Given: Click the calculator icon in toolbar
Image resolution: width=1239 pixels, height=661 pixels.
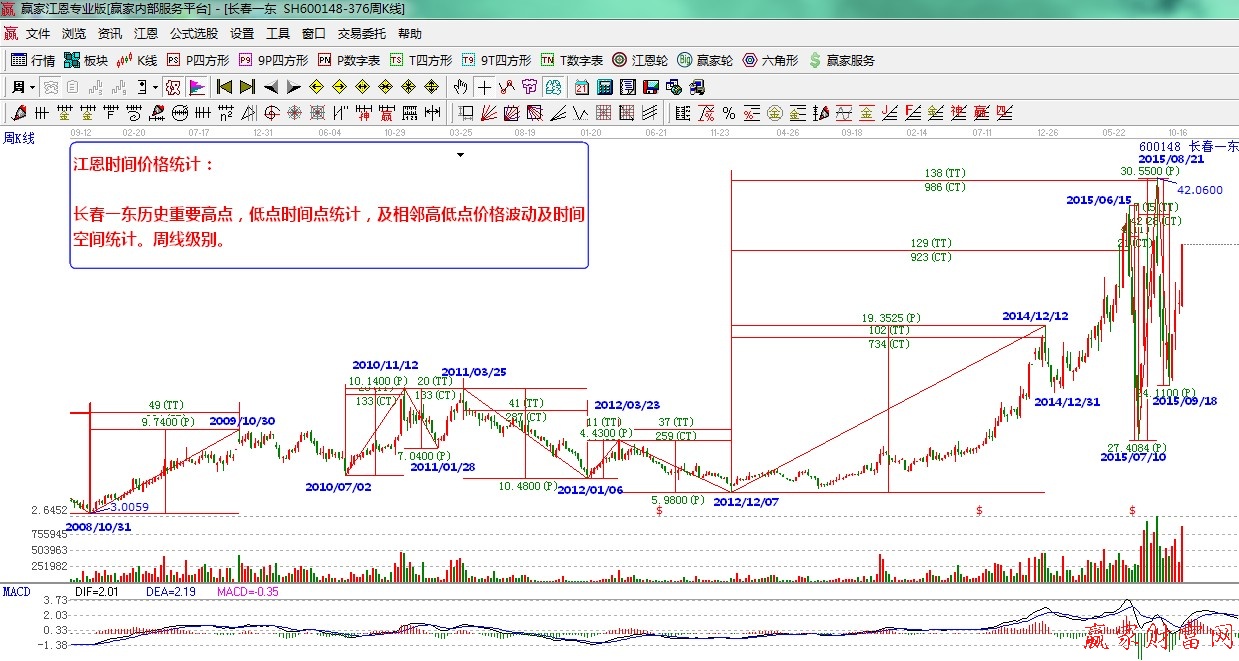Looking at the screenshot, I should pos(605,87).
